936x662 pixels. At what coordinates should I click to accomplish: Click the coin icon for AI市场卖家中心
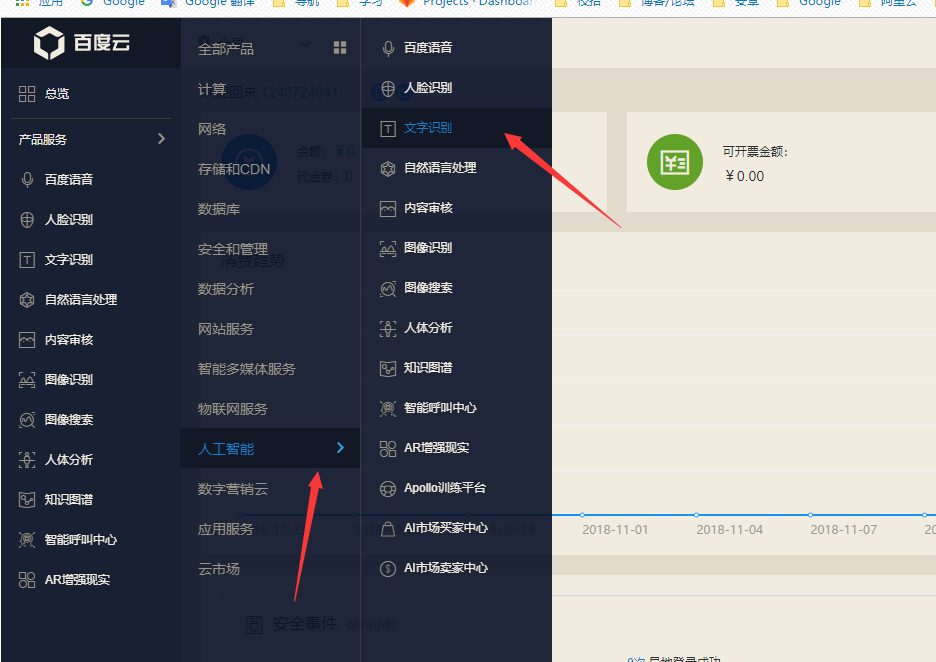(x=388, y=568)
